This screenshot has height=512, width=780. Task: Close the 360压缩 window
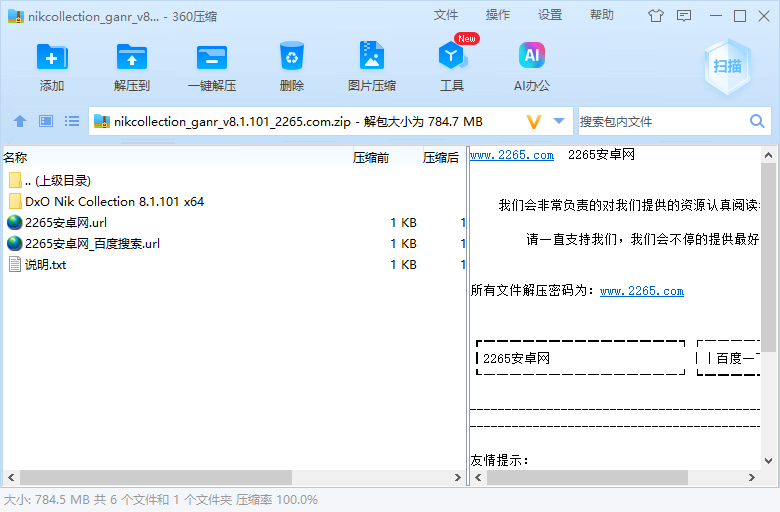(764, 16)
